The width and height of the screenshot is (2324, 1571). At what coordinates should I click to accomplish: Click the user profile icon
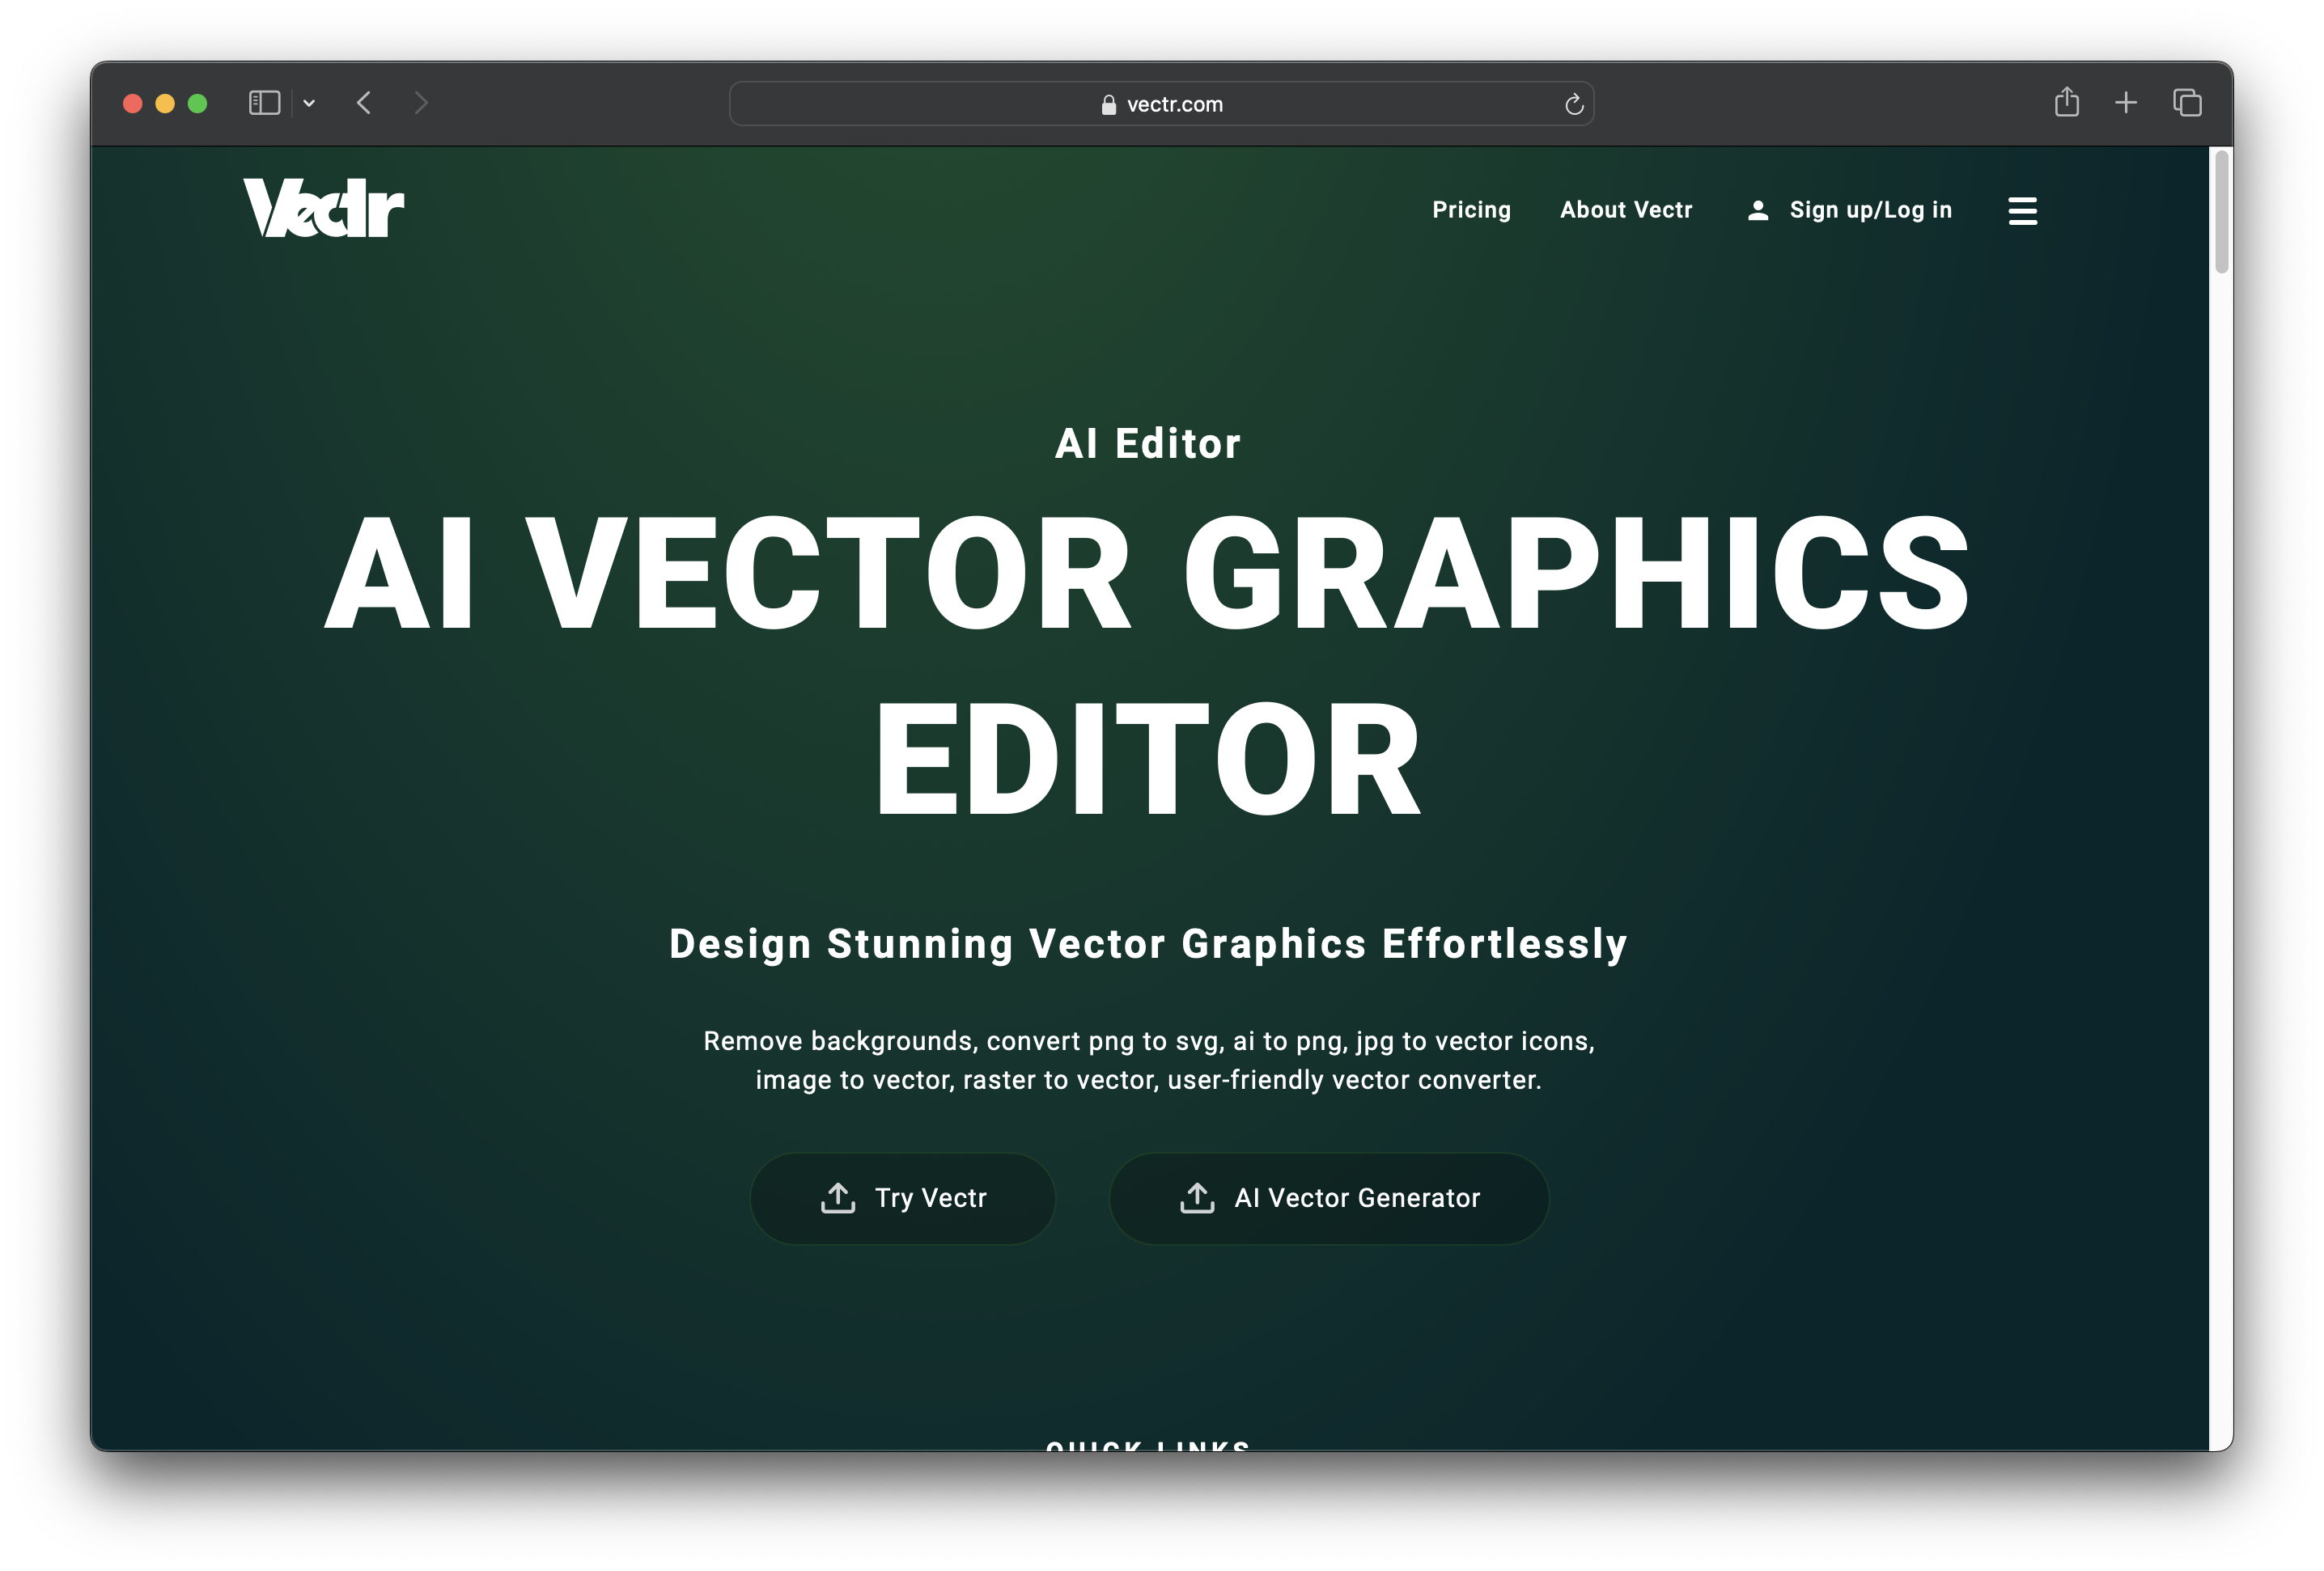click(1757, 210)
